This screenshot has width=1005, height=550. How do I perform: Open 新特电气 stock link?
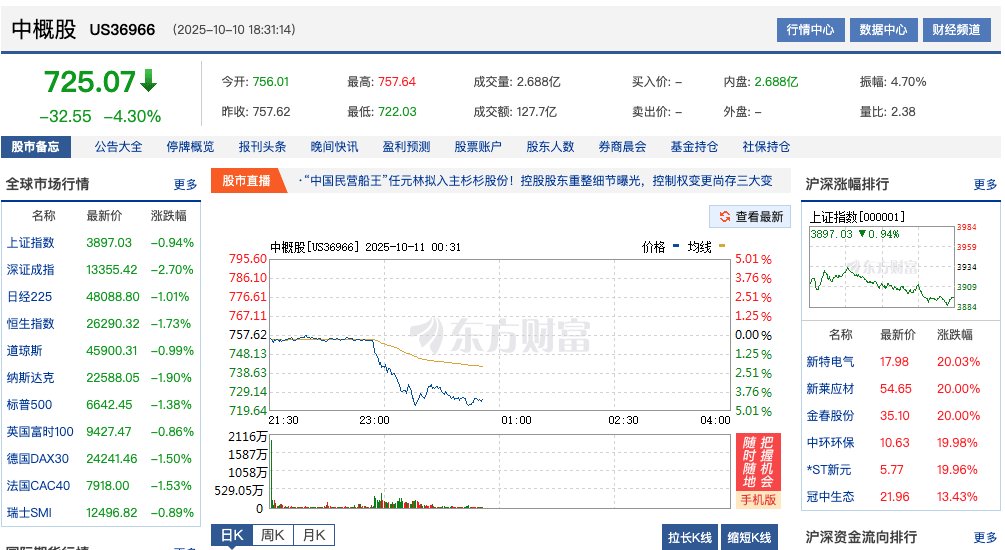pyautogui.click(x=830, y=362)
